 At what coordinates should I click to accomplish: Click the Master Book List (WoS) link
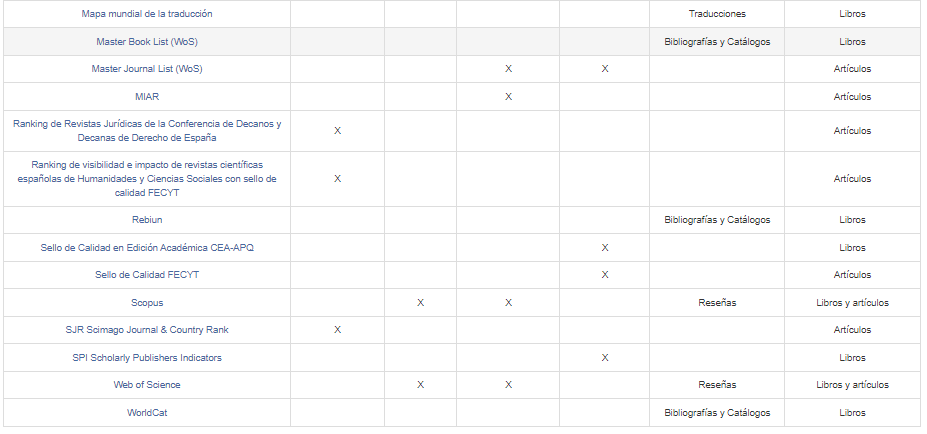tap(147, 42)
